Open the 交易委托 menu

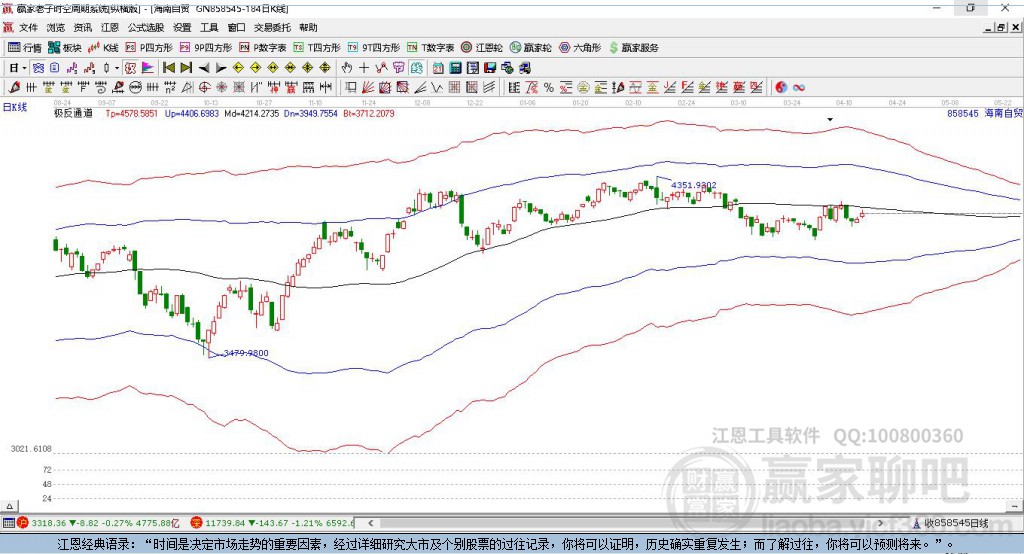coord(272,27)
